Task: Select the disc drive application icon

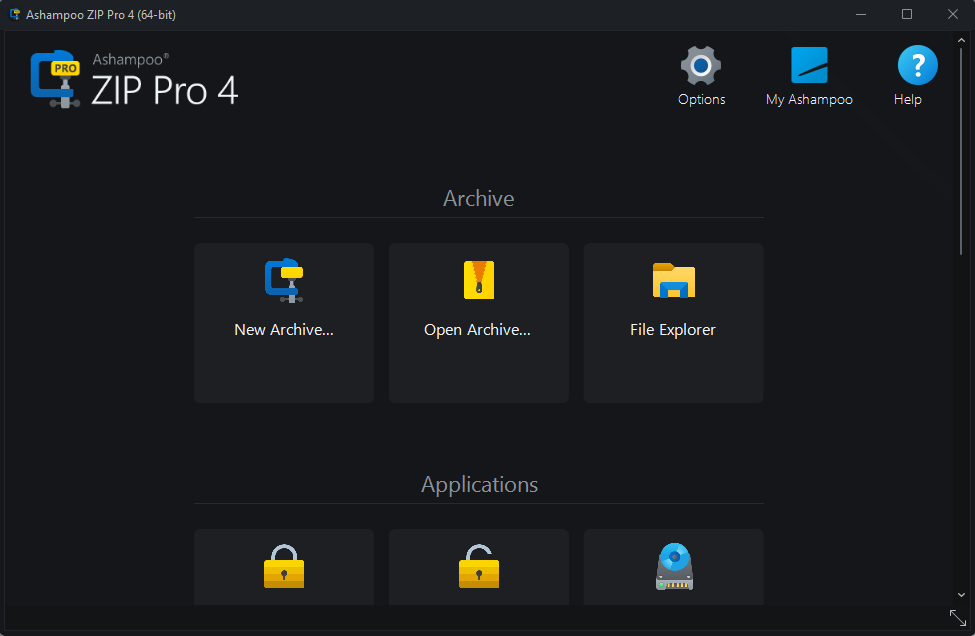Action: (674, 566)
